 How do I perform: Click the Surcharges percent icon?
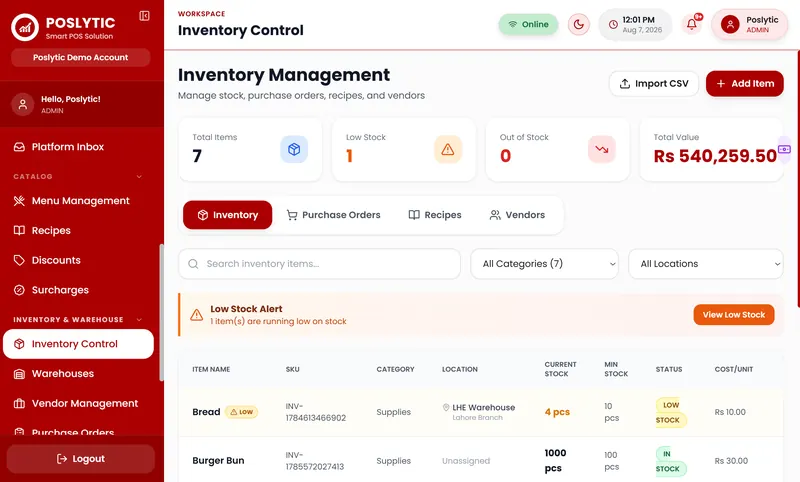(19, 290)
